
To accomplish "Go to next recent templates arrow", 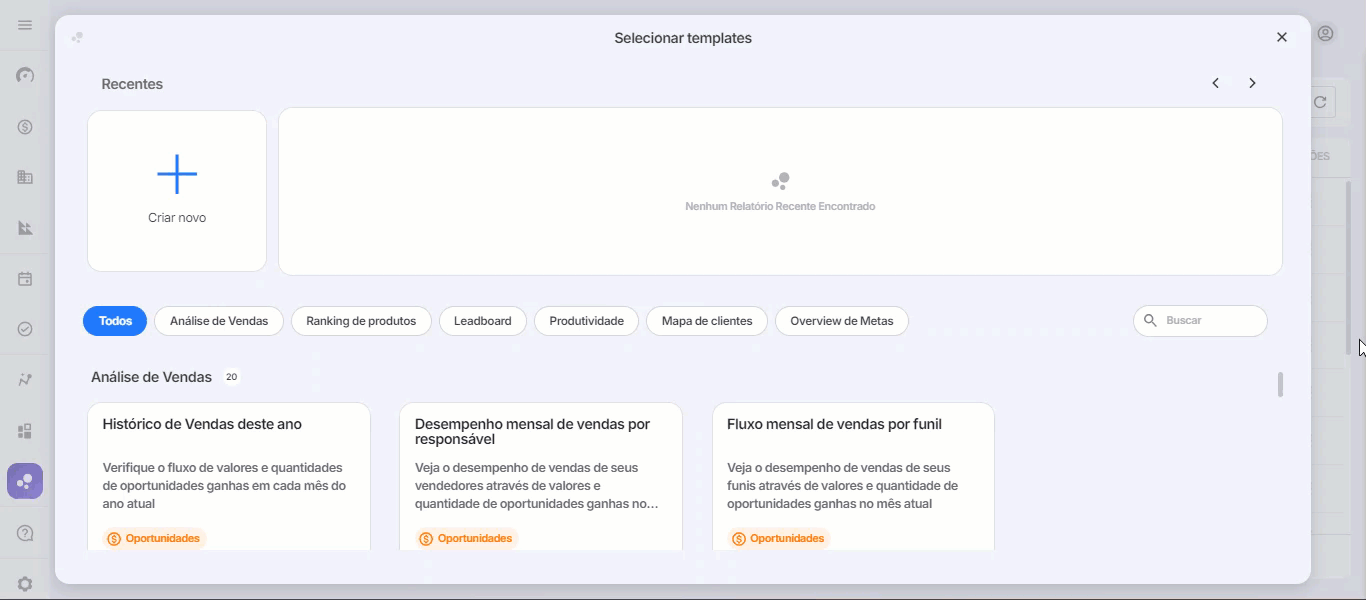I will point(1252,83).
